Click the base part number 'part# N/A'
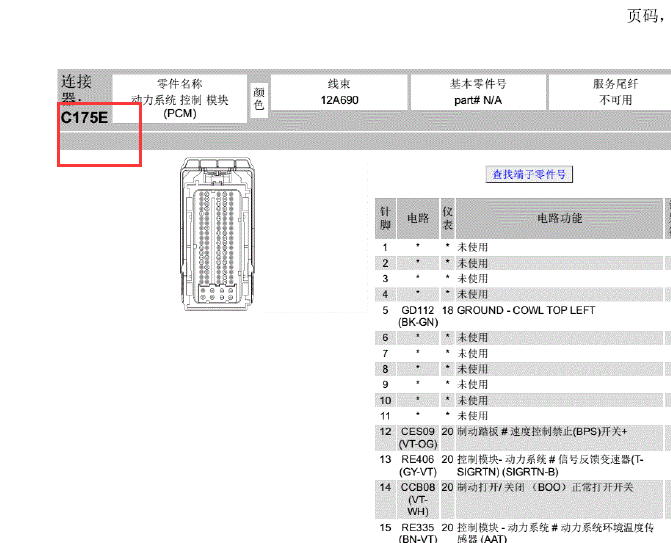The image size is (671, 543). pyautogui.click(x=478, y=100)
